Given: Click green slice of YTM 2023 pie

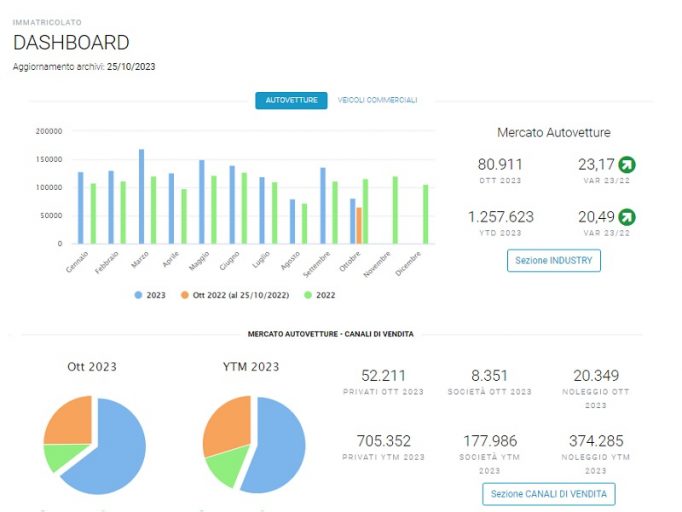Looking at the screenshot, I should click(228, 465).
